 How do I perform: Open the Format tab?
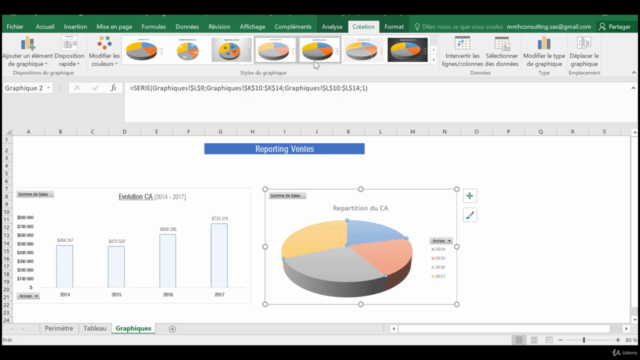click(394, 27)
